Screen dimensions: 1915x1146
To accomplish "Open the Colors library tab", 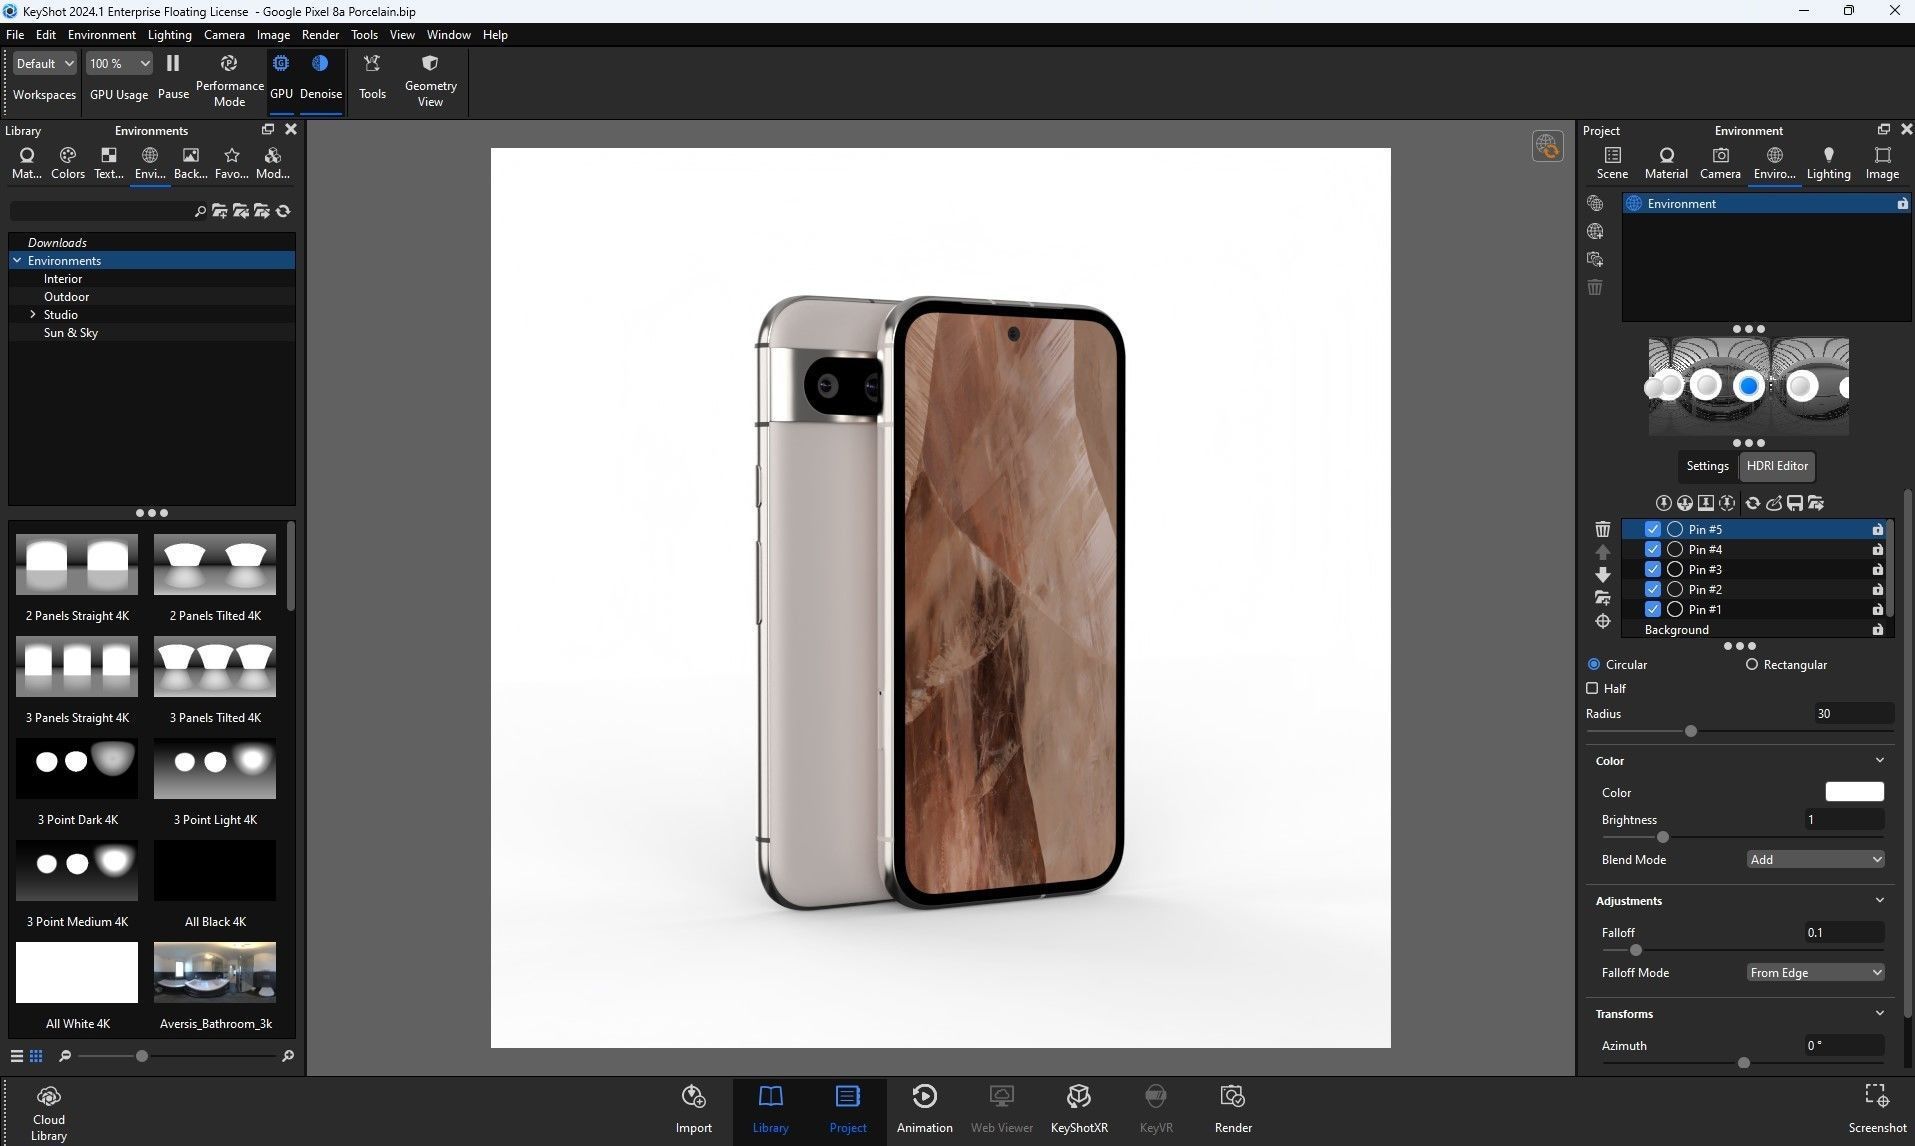I will pos(68,163).
